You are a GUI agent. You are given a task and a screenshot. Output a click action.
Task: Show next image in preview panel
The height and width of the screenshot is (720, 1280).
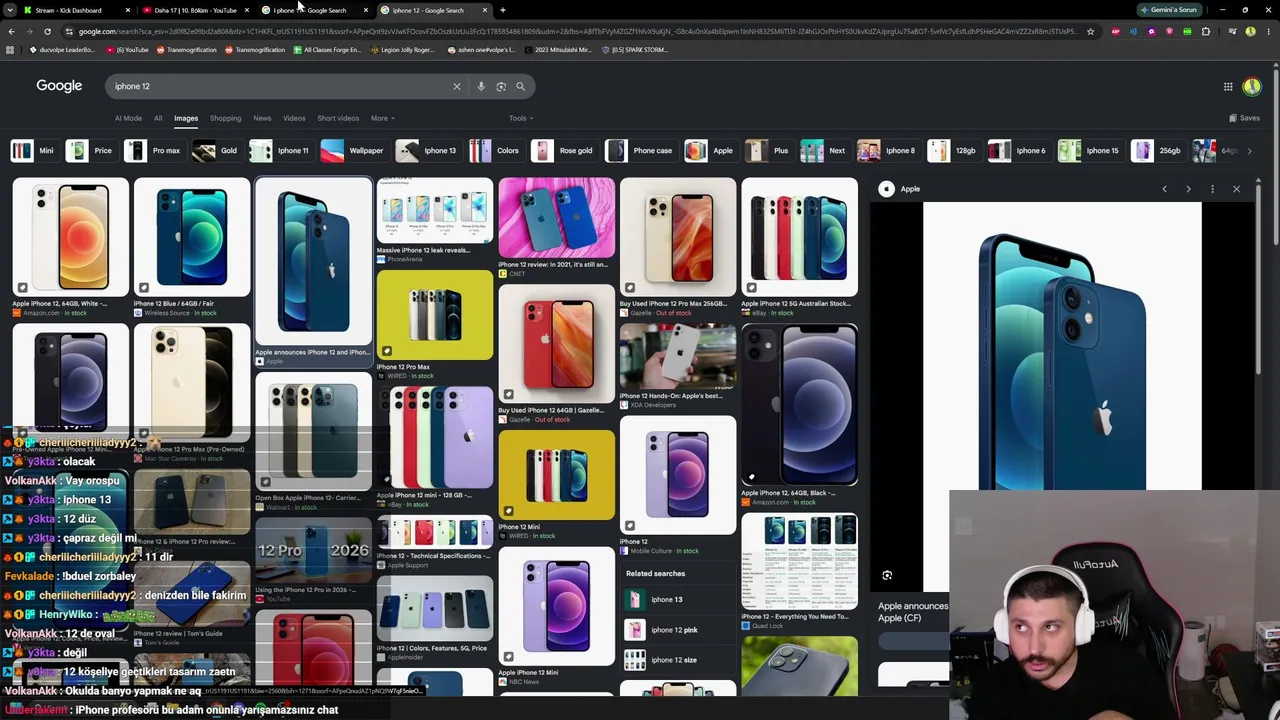point(1188,189)
